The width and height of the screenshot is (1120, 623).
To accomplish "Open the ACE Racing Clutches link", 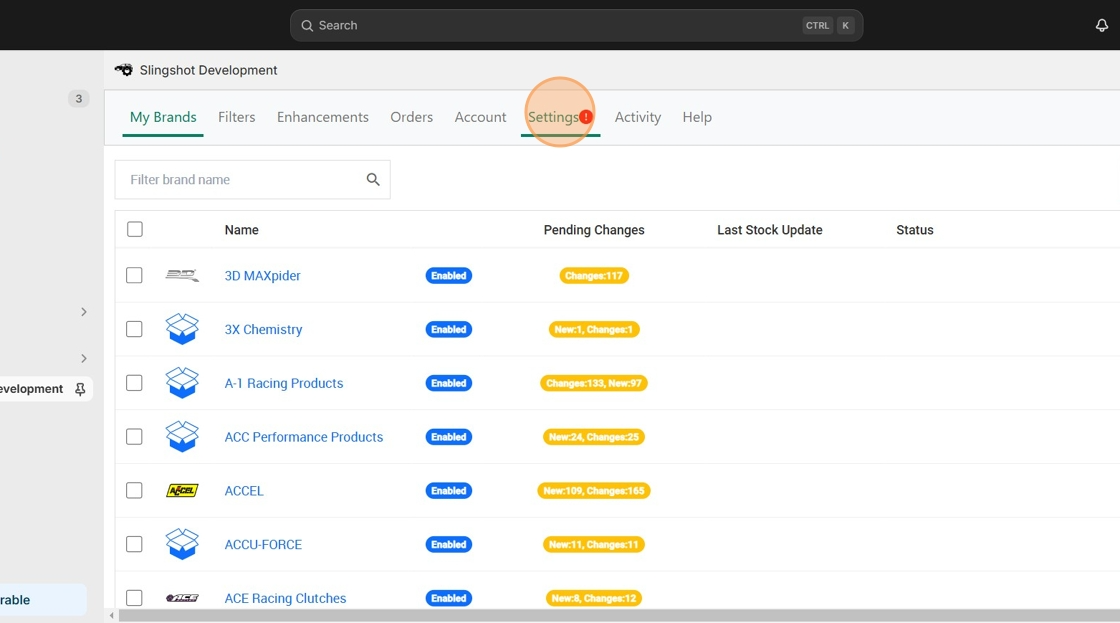I will point(285,598).
